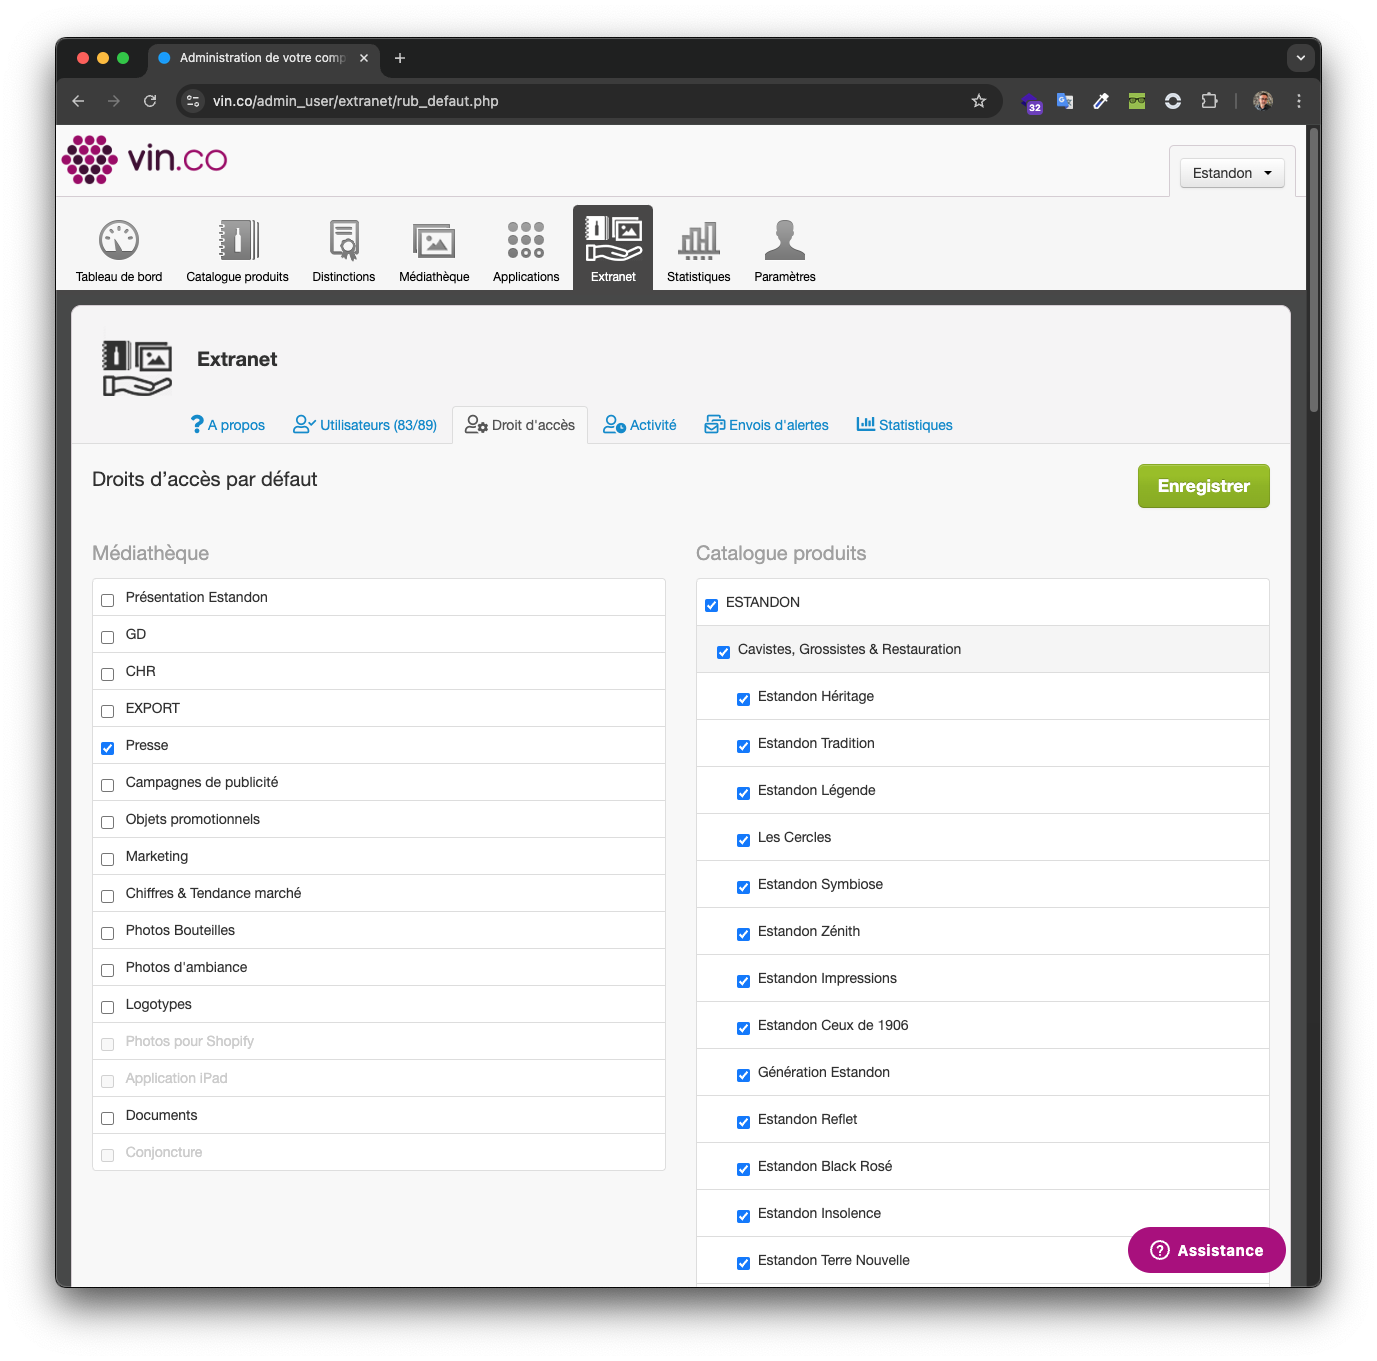Open Tableau de bord gauge icon

[119, 240]
